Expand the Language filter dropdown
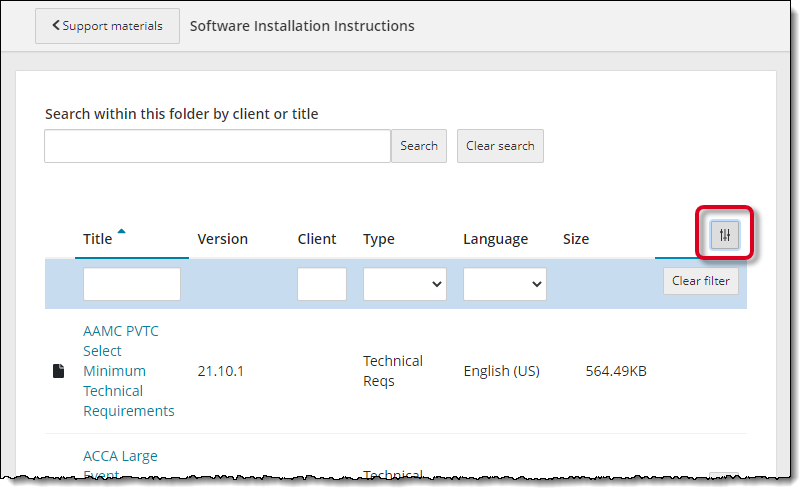The height and width of the screenshot is (495, 806). (504, 284)
